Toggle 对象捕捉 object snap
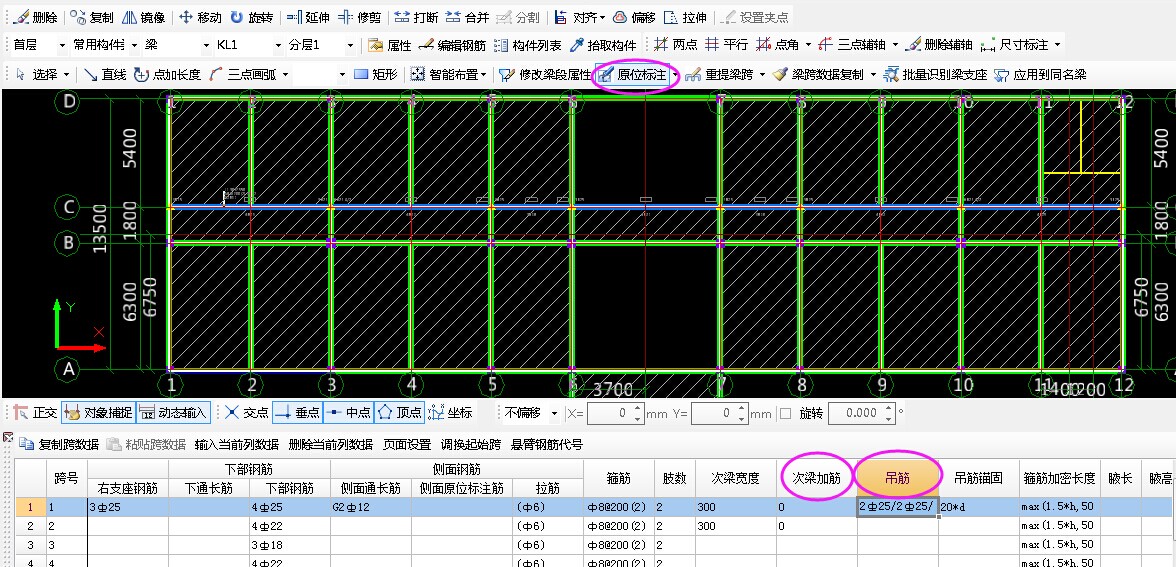1176x567 pixels. pyautogui.click(x=98, y=412)
